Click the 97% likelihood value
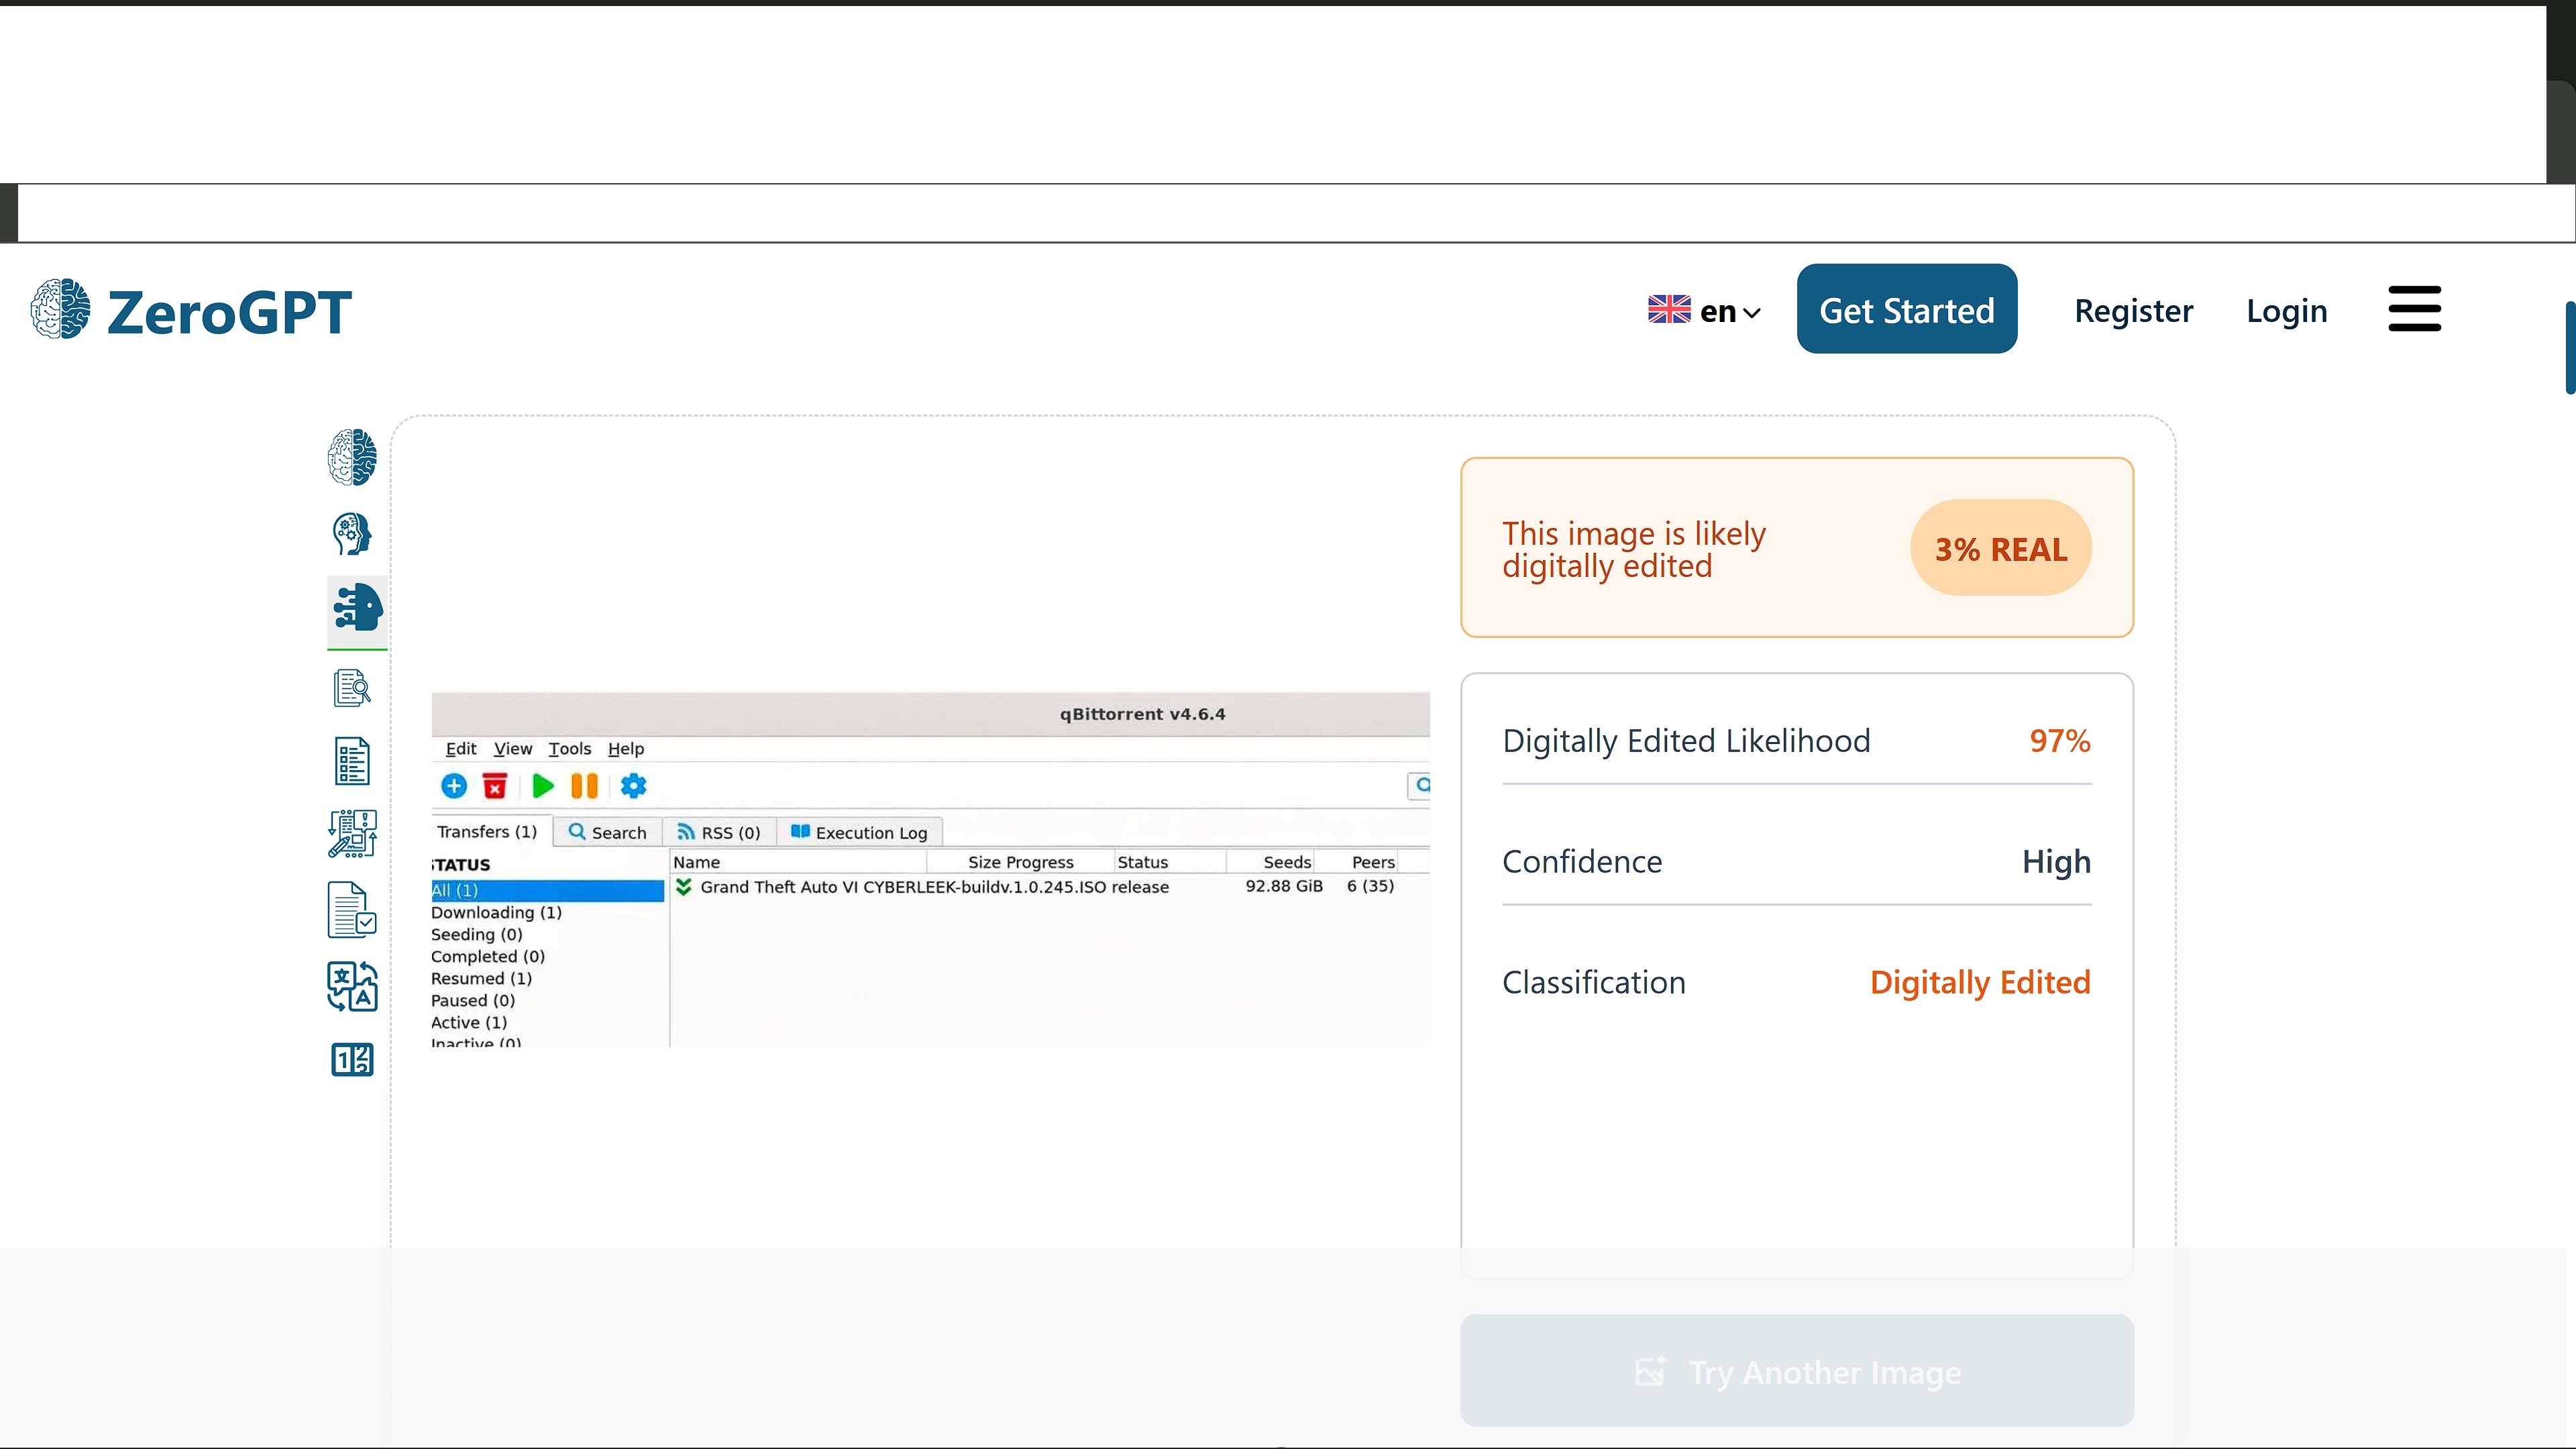 (x=2060, y=741)
